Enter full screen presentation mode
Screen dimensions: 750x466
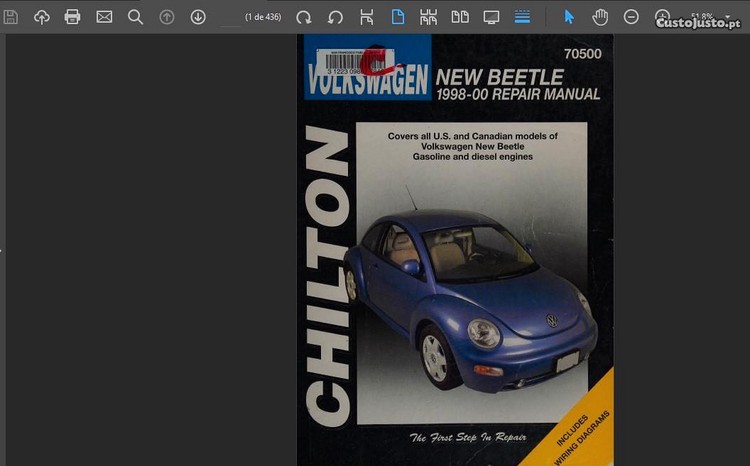491,17
